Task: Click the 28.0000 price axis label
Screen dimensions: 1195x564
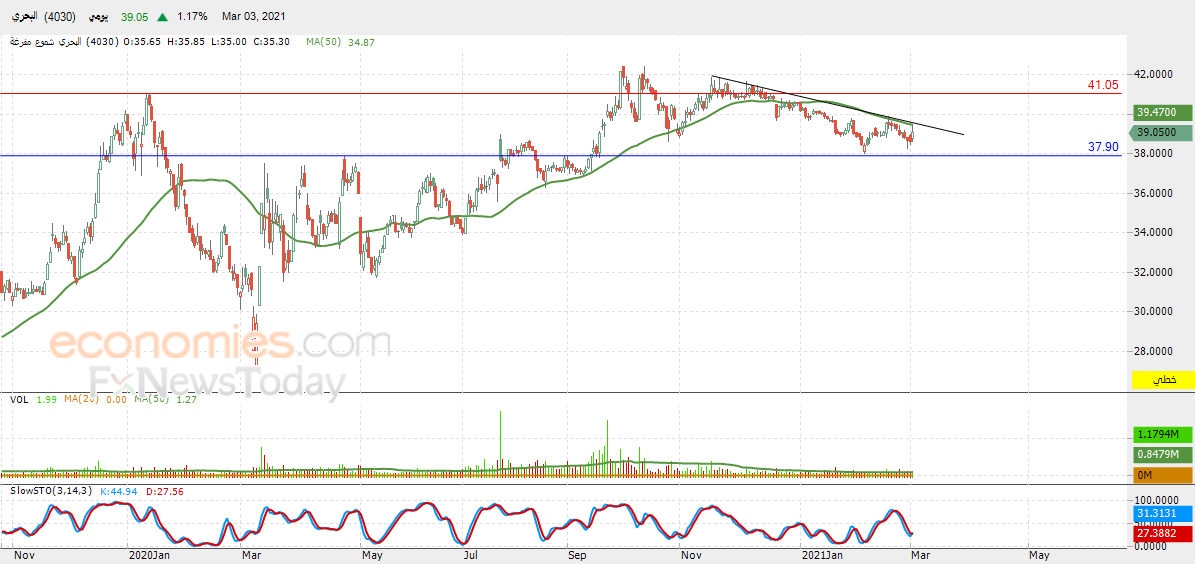Action: pyautogui.click(x=1155, y=351)
